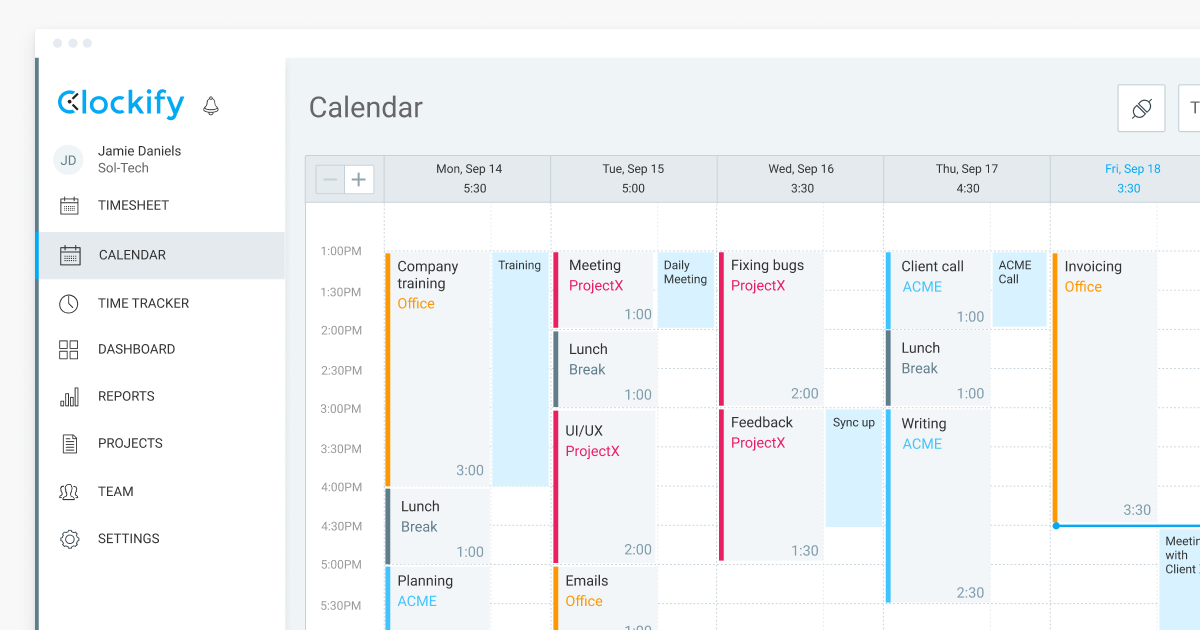Zoom out the calendar view
Screen dimensions: 1200x630
(330, 179)
